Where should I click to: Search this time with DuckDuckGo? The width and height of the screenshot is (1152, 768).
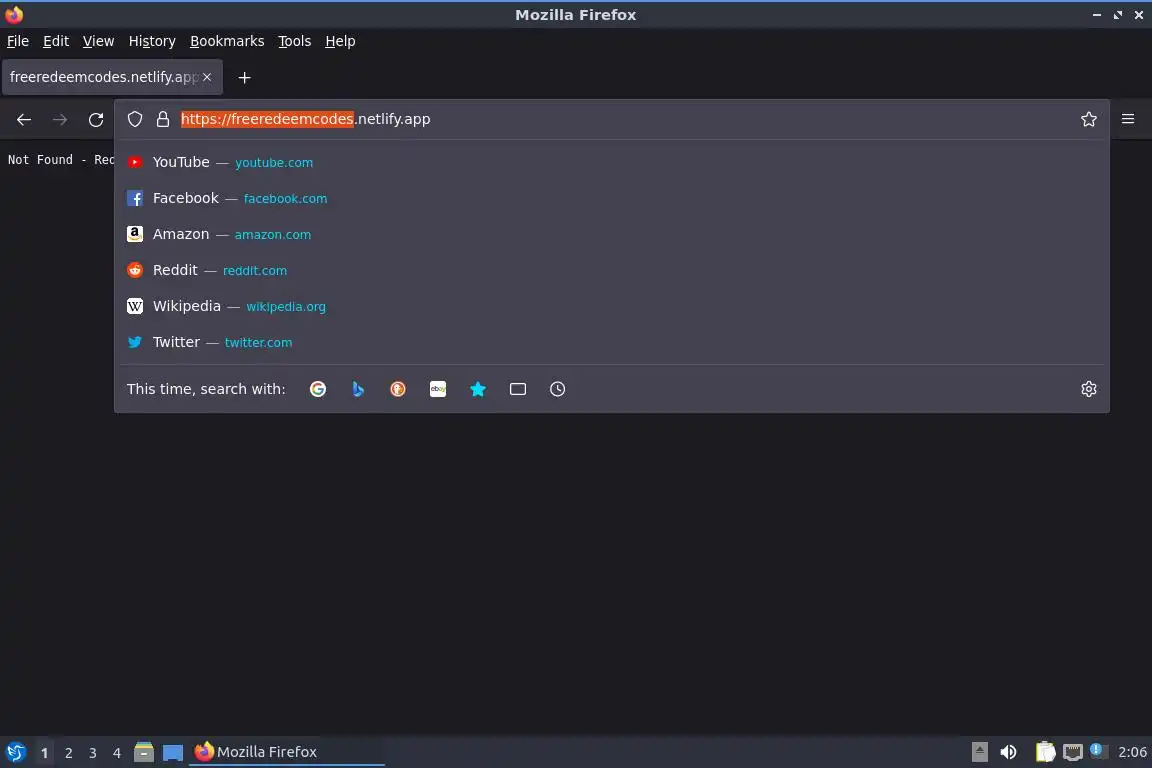pyautogui.click(x=397, y=389)
